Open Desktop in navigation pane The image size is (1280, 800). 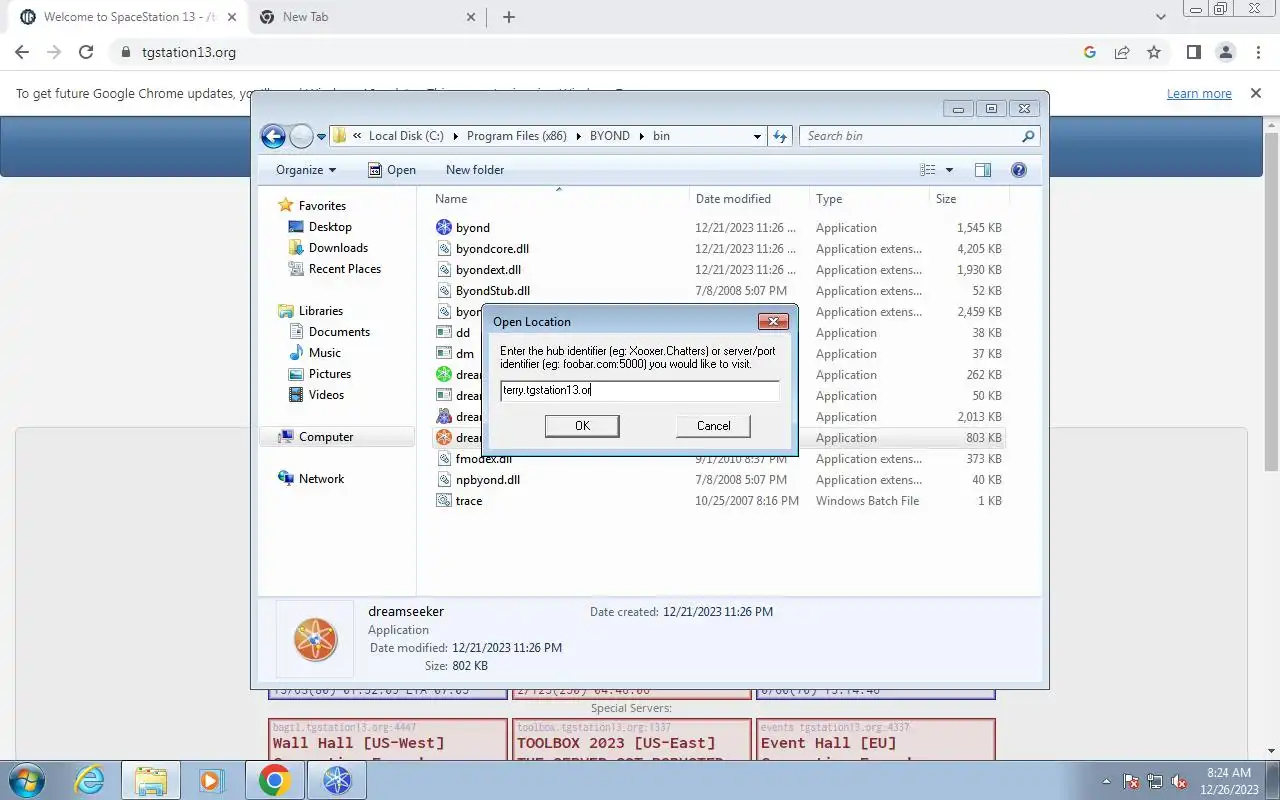coord(330,227)
